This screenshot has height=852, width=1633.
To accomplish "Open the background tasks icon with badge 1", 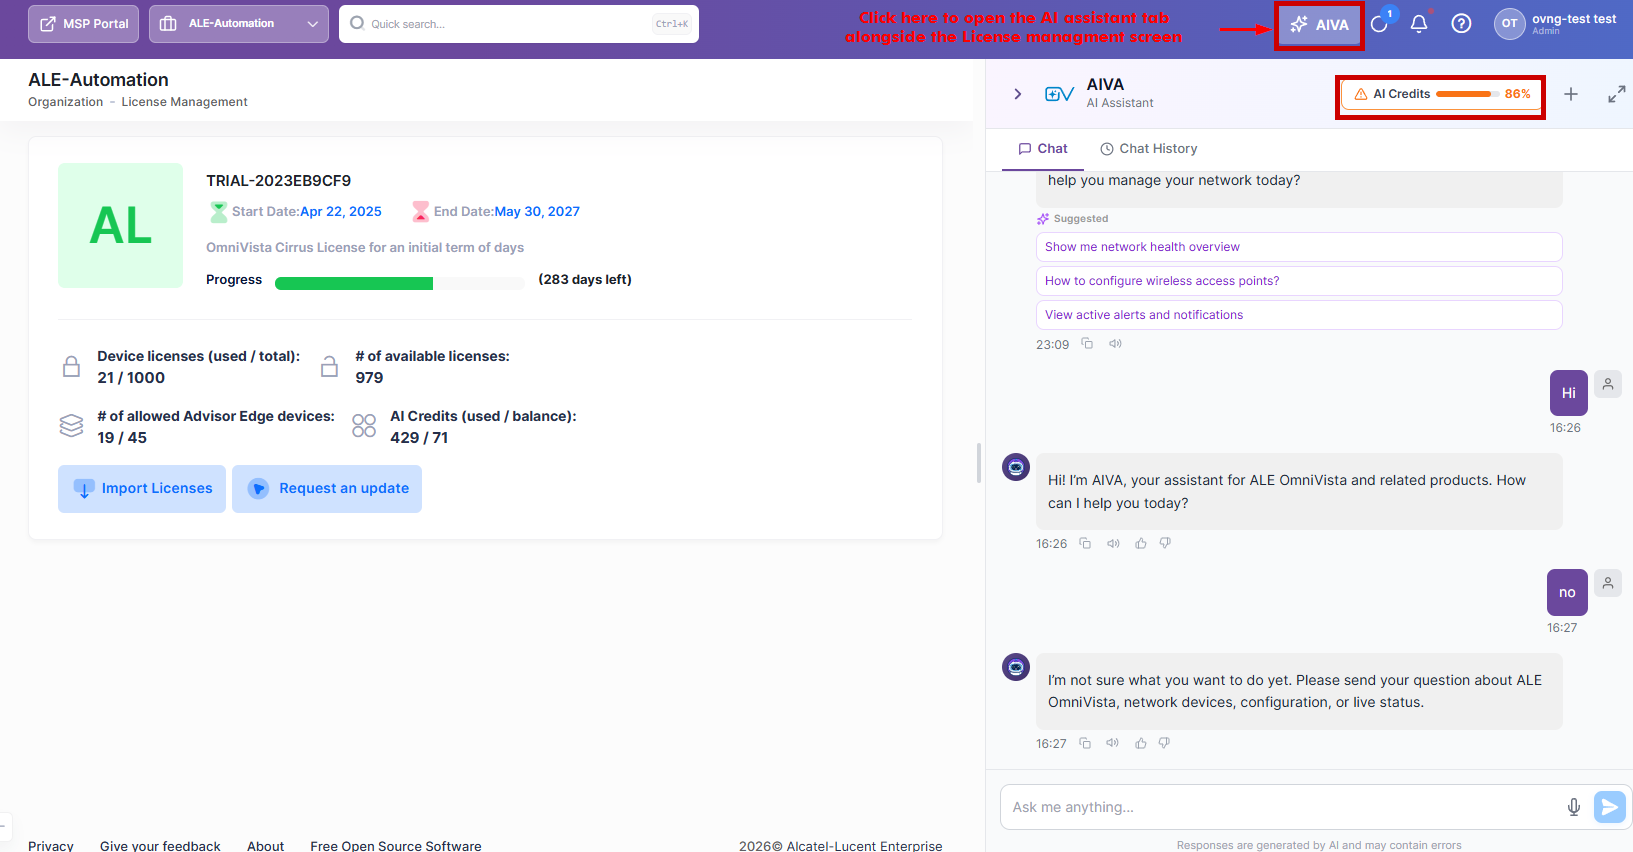I will pos(1380,23).
